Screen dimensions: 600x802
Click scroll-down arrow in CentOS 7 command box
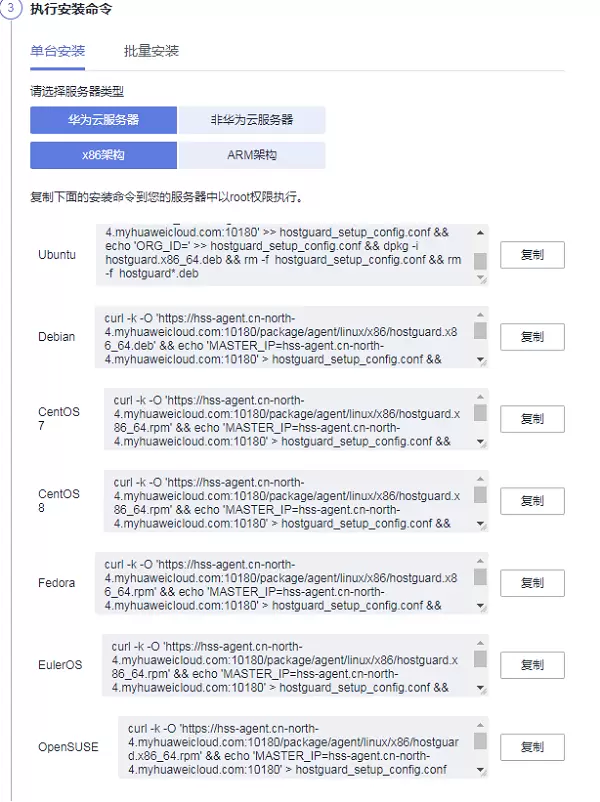point(480,441)
